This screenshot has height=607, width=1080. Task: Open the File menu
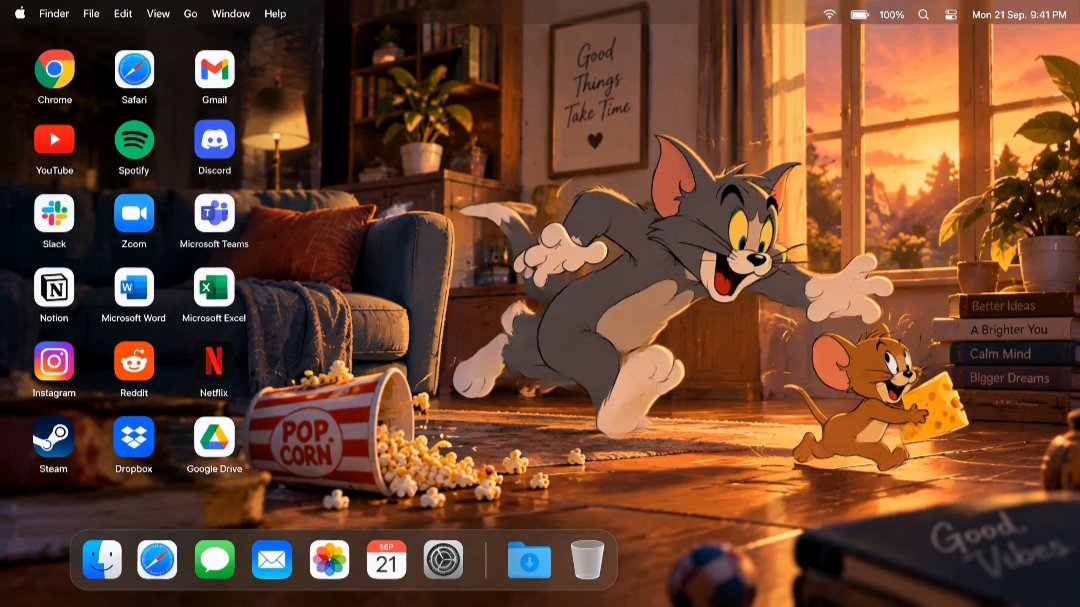tap(91, 14)
